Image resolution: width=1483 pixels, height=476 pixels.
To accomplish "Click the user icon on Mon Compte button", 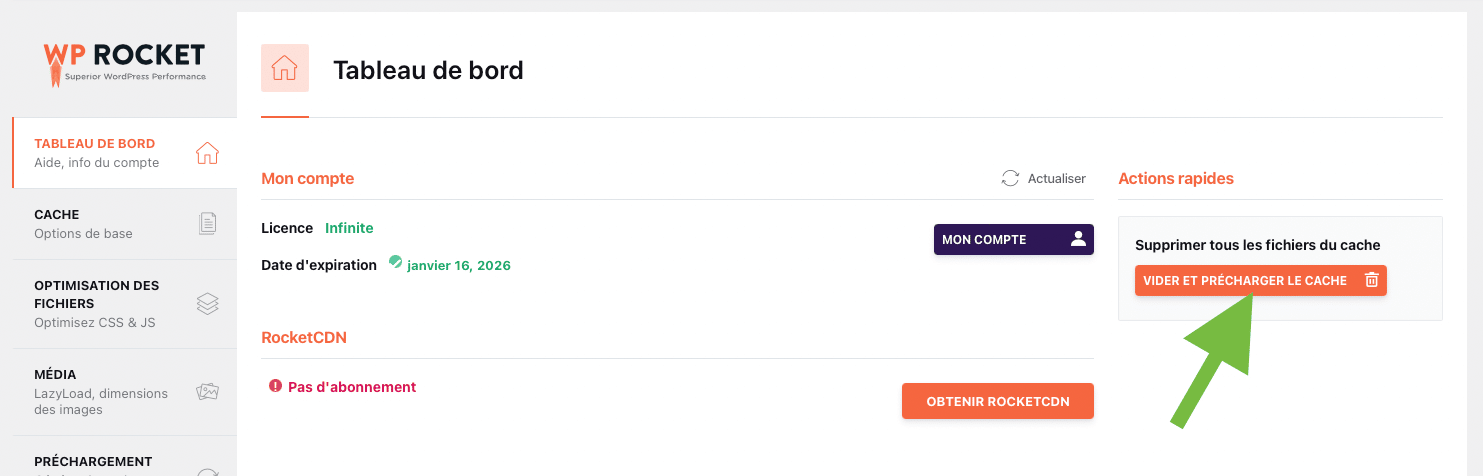I will pos(1078,239).
